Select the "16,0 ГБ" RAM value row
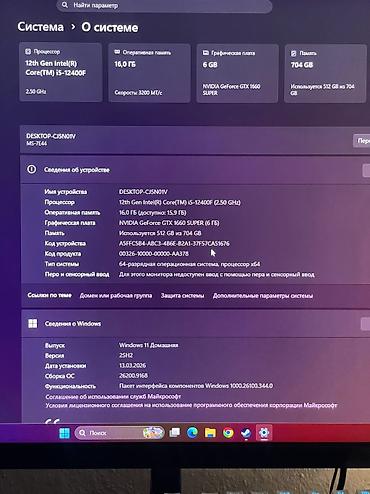Screen dimensions: 370x494 153,212
